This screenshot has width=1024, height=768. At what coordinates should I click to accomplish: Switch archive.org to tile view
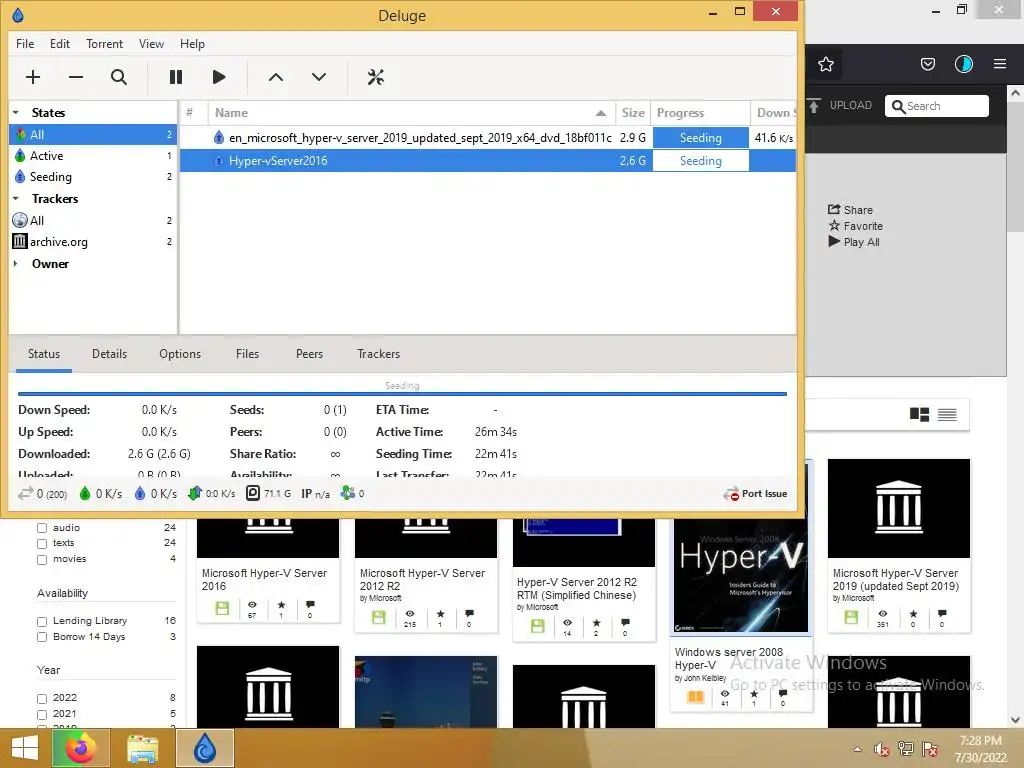pyautogui.click(x=920, y=414)
